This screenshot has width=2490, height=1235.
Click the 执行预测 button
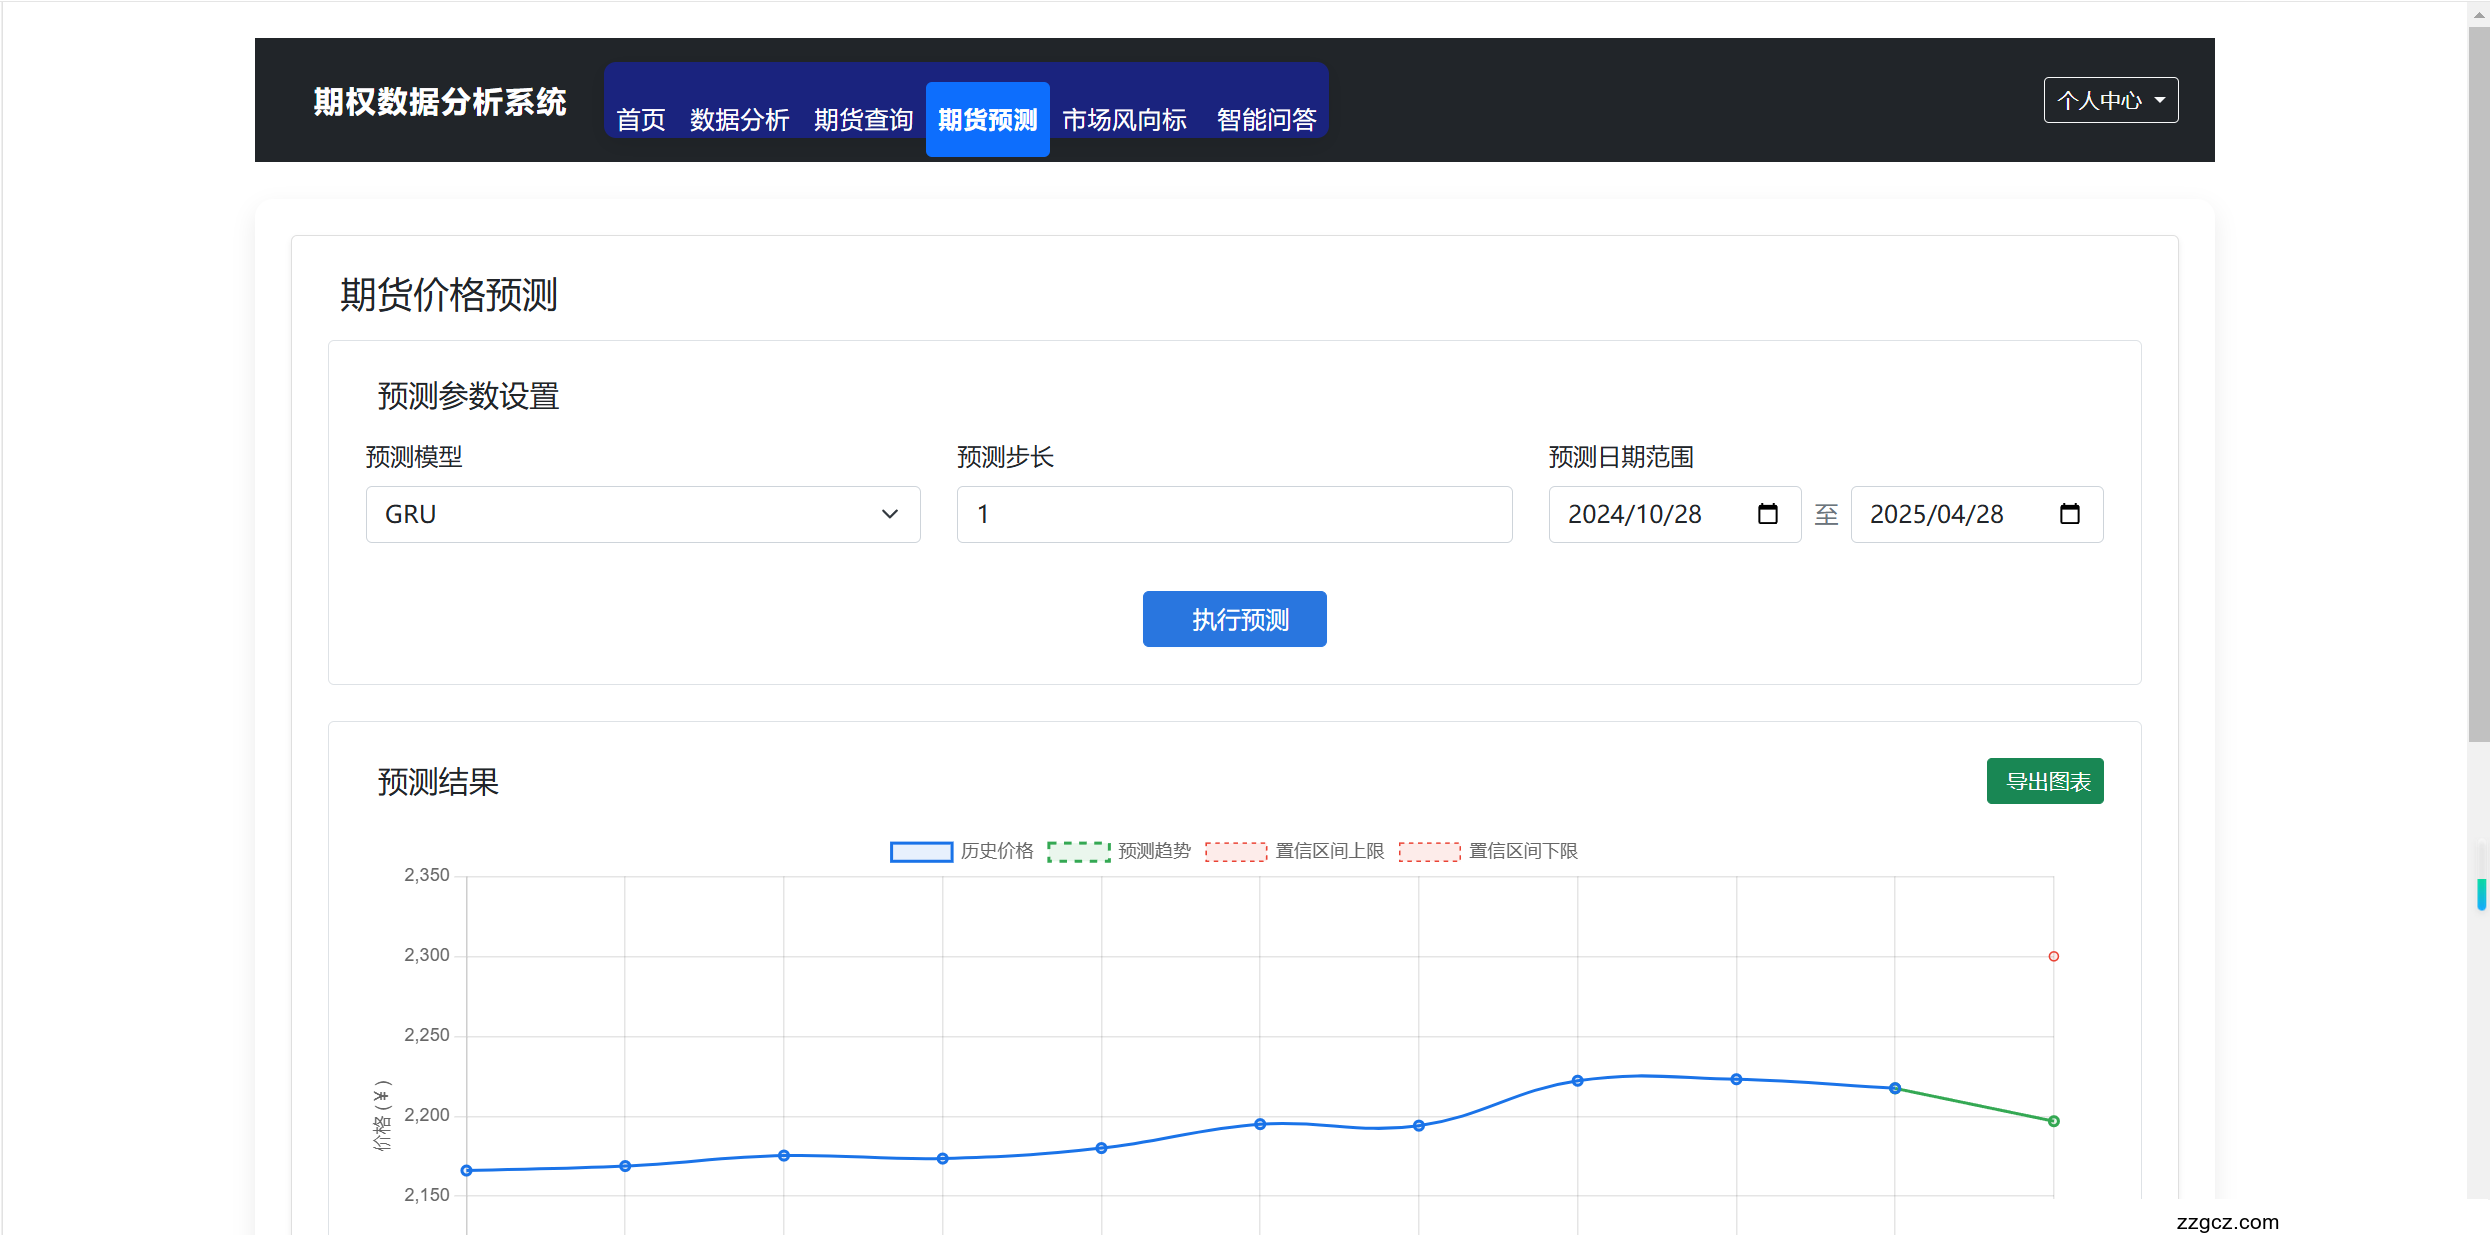pos(1234,619)
